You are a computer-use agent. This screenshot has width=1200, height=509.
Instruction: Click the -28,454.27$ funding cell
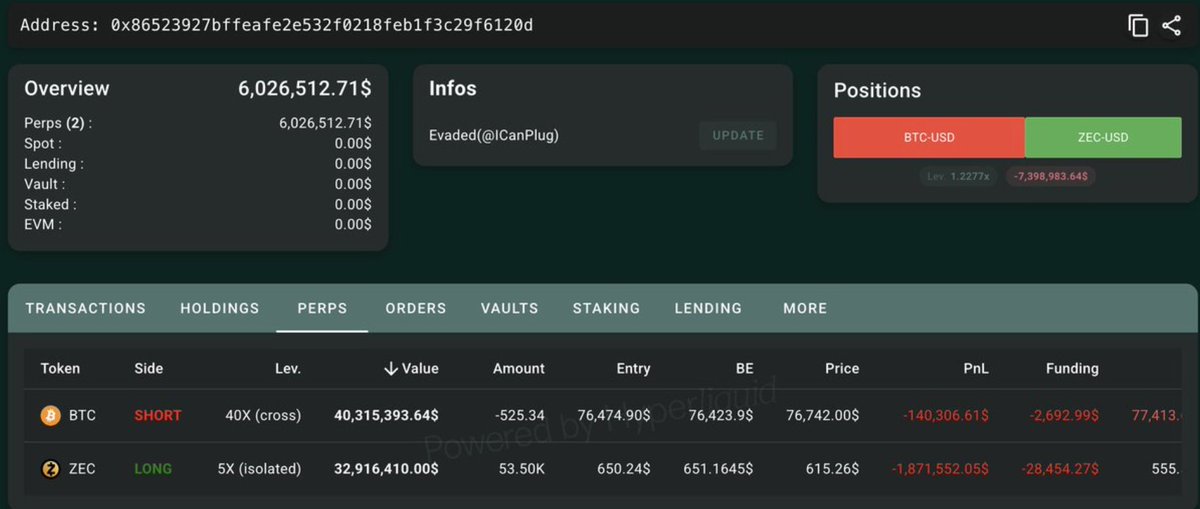(1060, 468)
